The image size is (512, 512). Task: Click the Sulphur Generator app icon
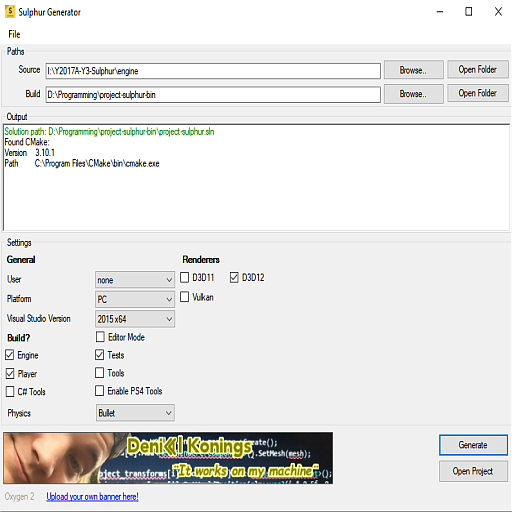click(10, 12)
